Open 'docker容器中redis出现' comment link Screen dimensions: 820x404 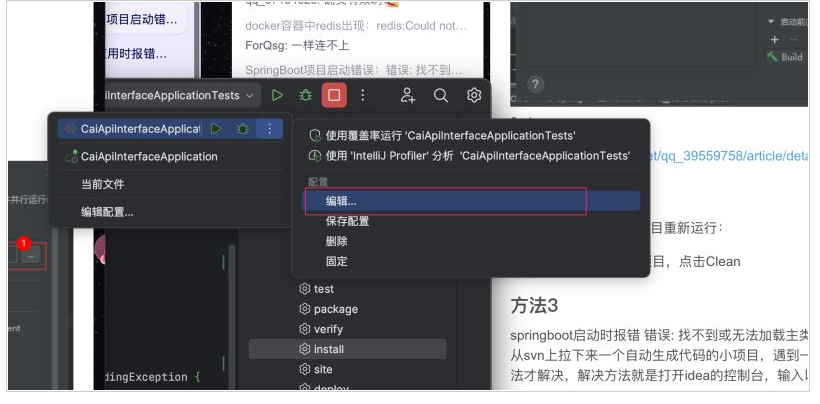tap(356, 26)
